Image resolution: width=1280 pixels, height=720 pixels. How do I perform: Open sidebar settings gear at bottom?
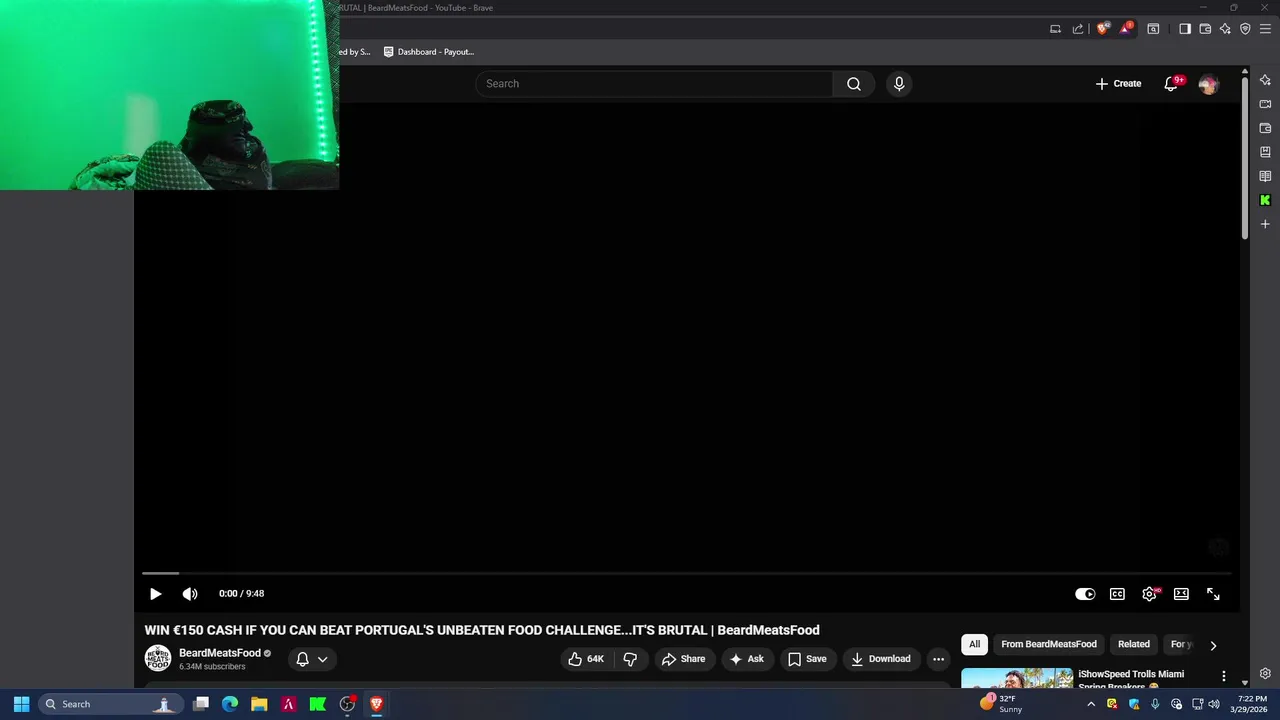tap(1265, 674)
